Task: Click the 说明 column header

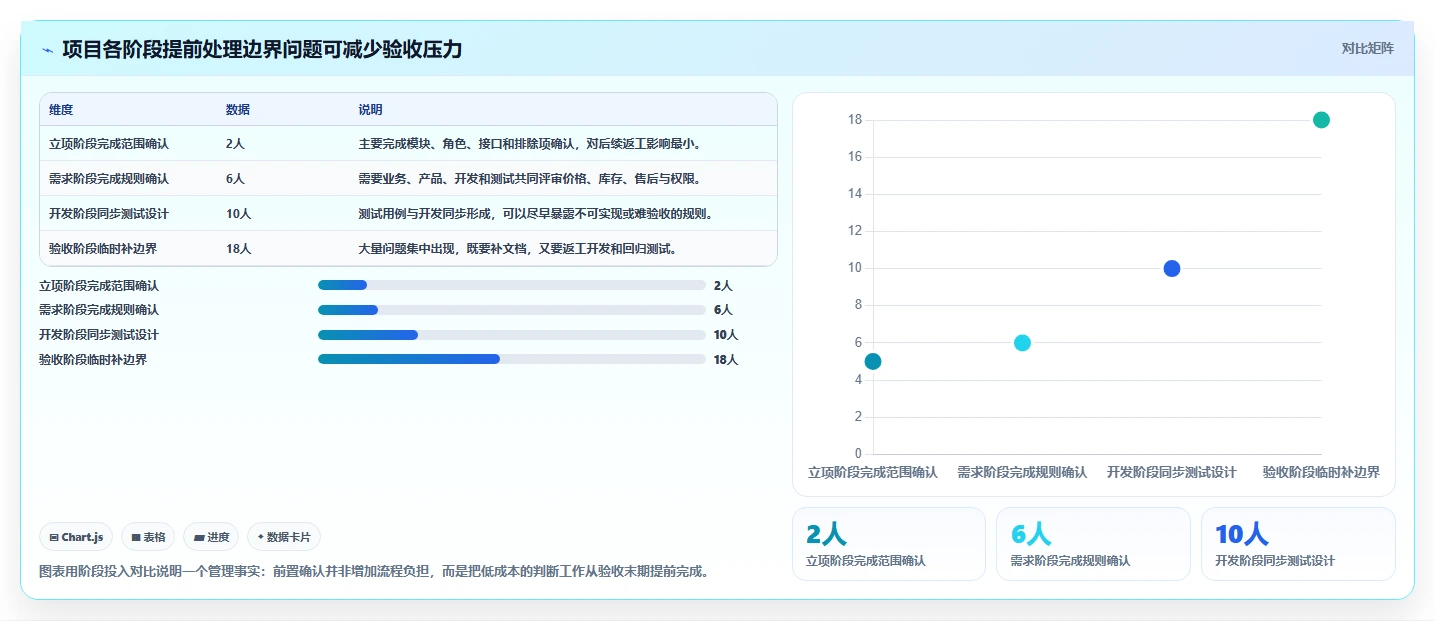Action: click(x=371, y=110)
